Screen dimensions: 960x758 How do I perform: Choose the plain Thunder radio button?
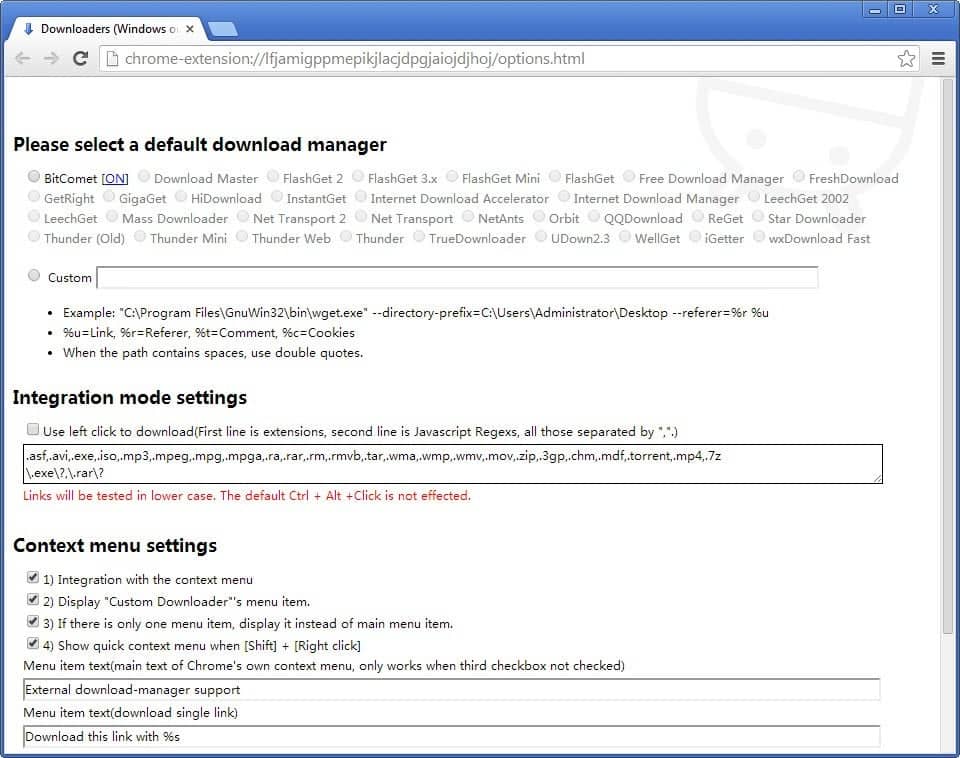(346, 236)
